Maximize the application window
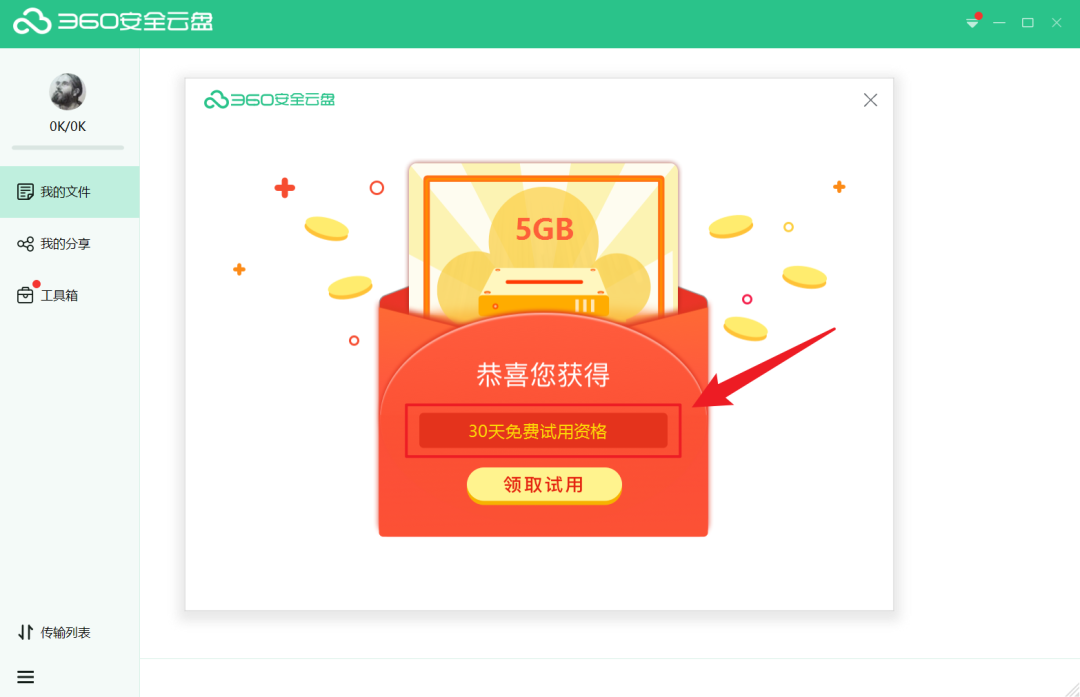The height and width of the screenshot is (697, 1080). click(1028, 23)
